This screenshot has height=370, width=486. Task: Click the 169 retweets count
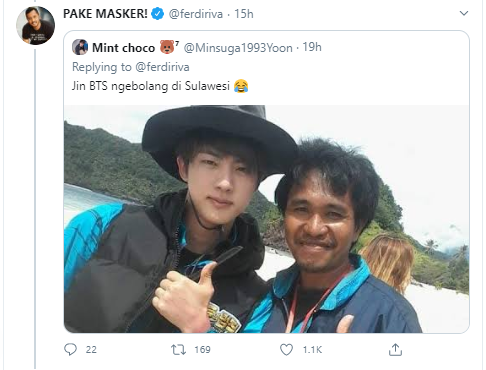(x=202, y=350)
